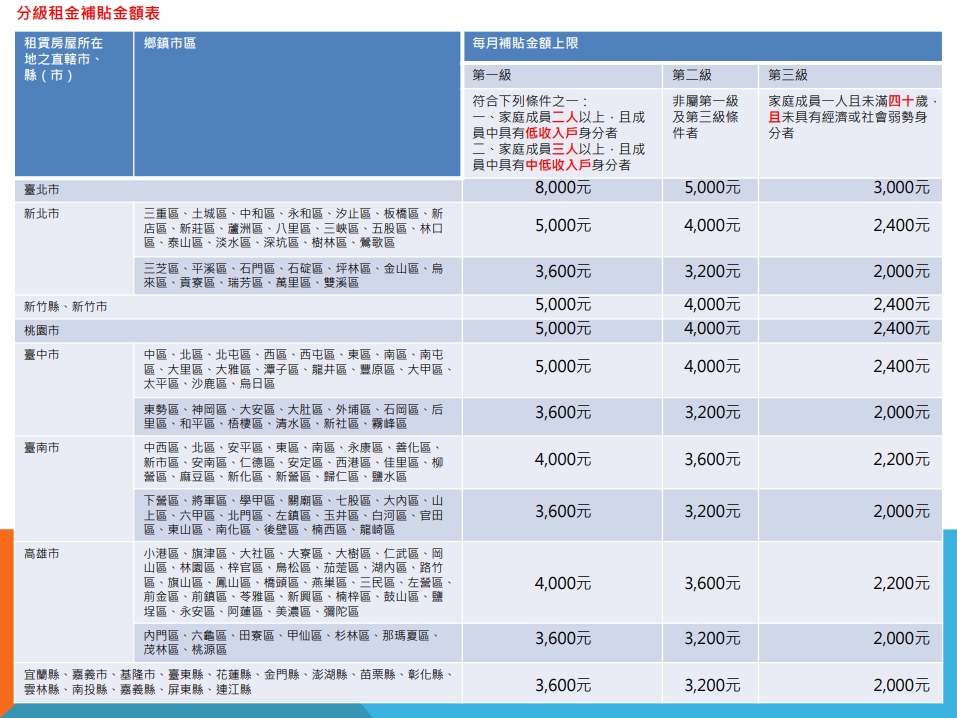Click the 臺北市 row label
The width and height of the screenshot is (957, 718).
[42, 189]
